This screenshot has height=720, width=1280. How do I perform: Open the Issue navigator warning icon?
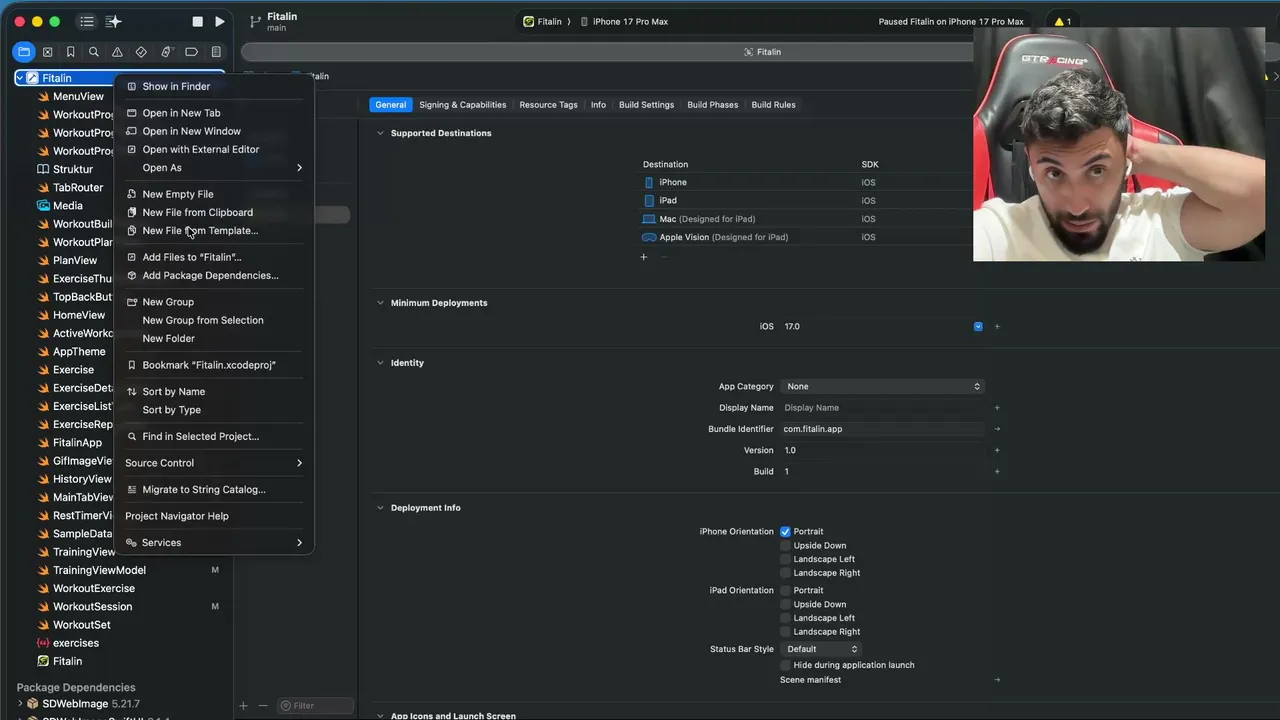tap(117, 52)
